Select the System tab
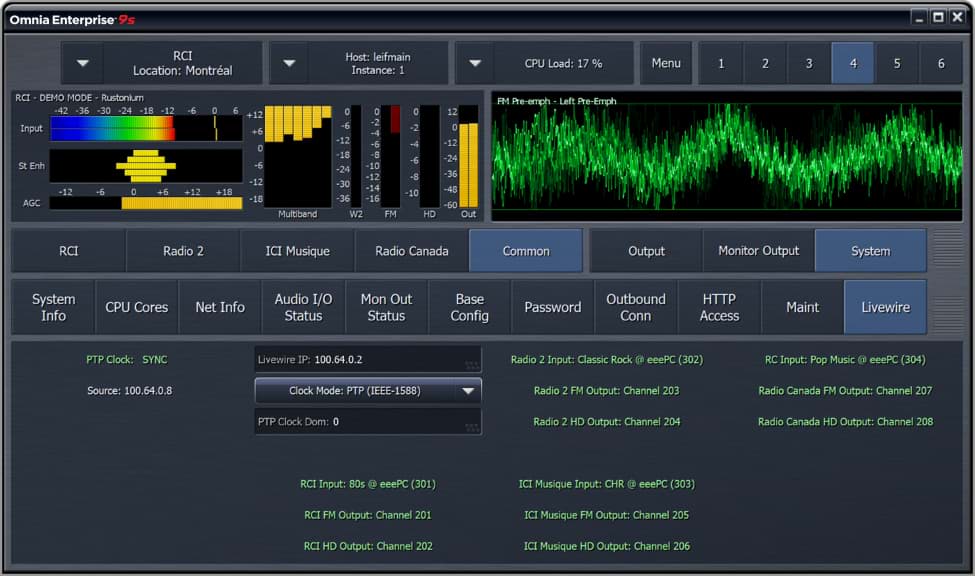 click(x=871, y=251)
